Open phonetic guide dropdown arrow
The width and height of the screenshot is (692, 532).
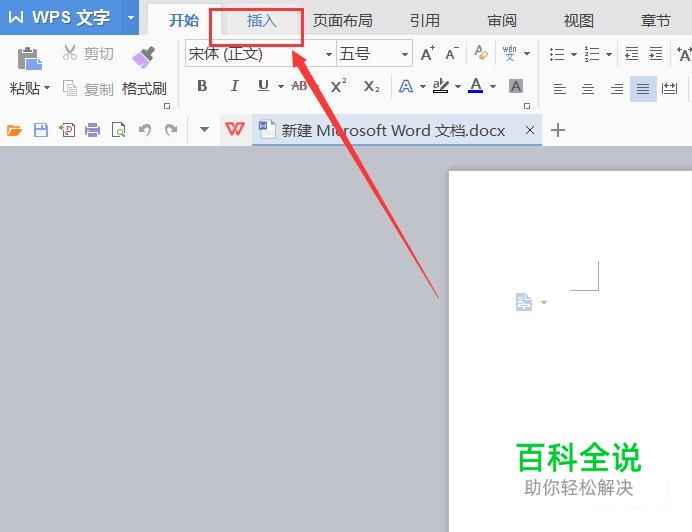[527, 53]
